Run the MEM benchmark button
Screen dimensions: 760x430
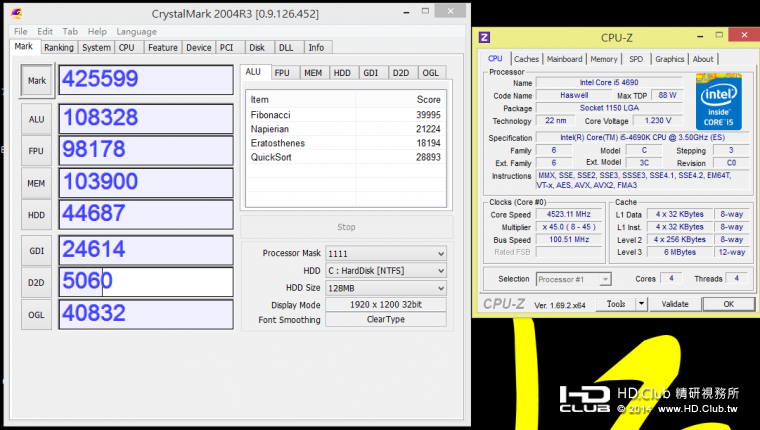36,183
